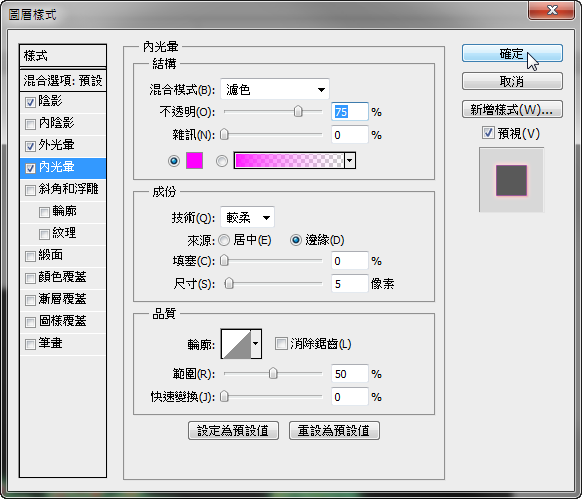Enable the 顏色覆蓋 checkbox
Image resolution: width=582 pixels, height=499 pixels.
tap(30, 278)
